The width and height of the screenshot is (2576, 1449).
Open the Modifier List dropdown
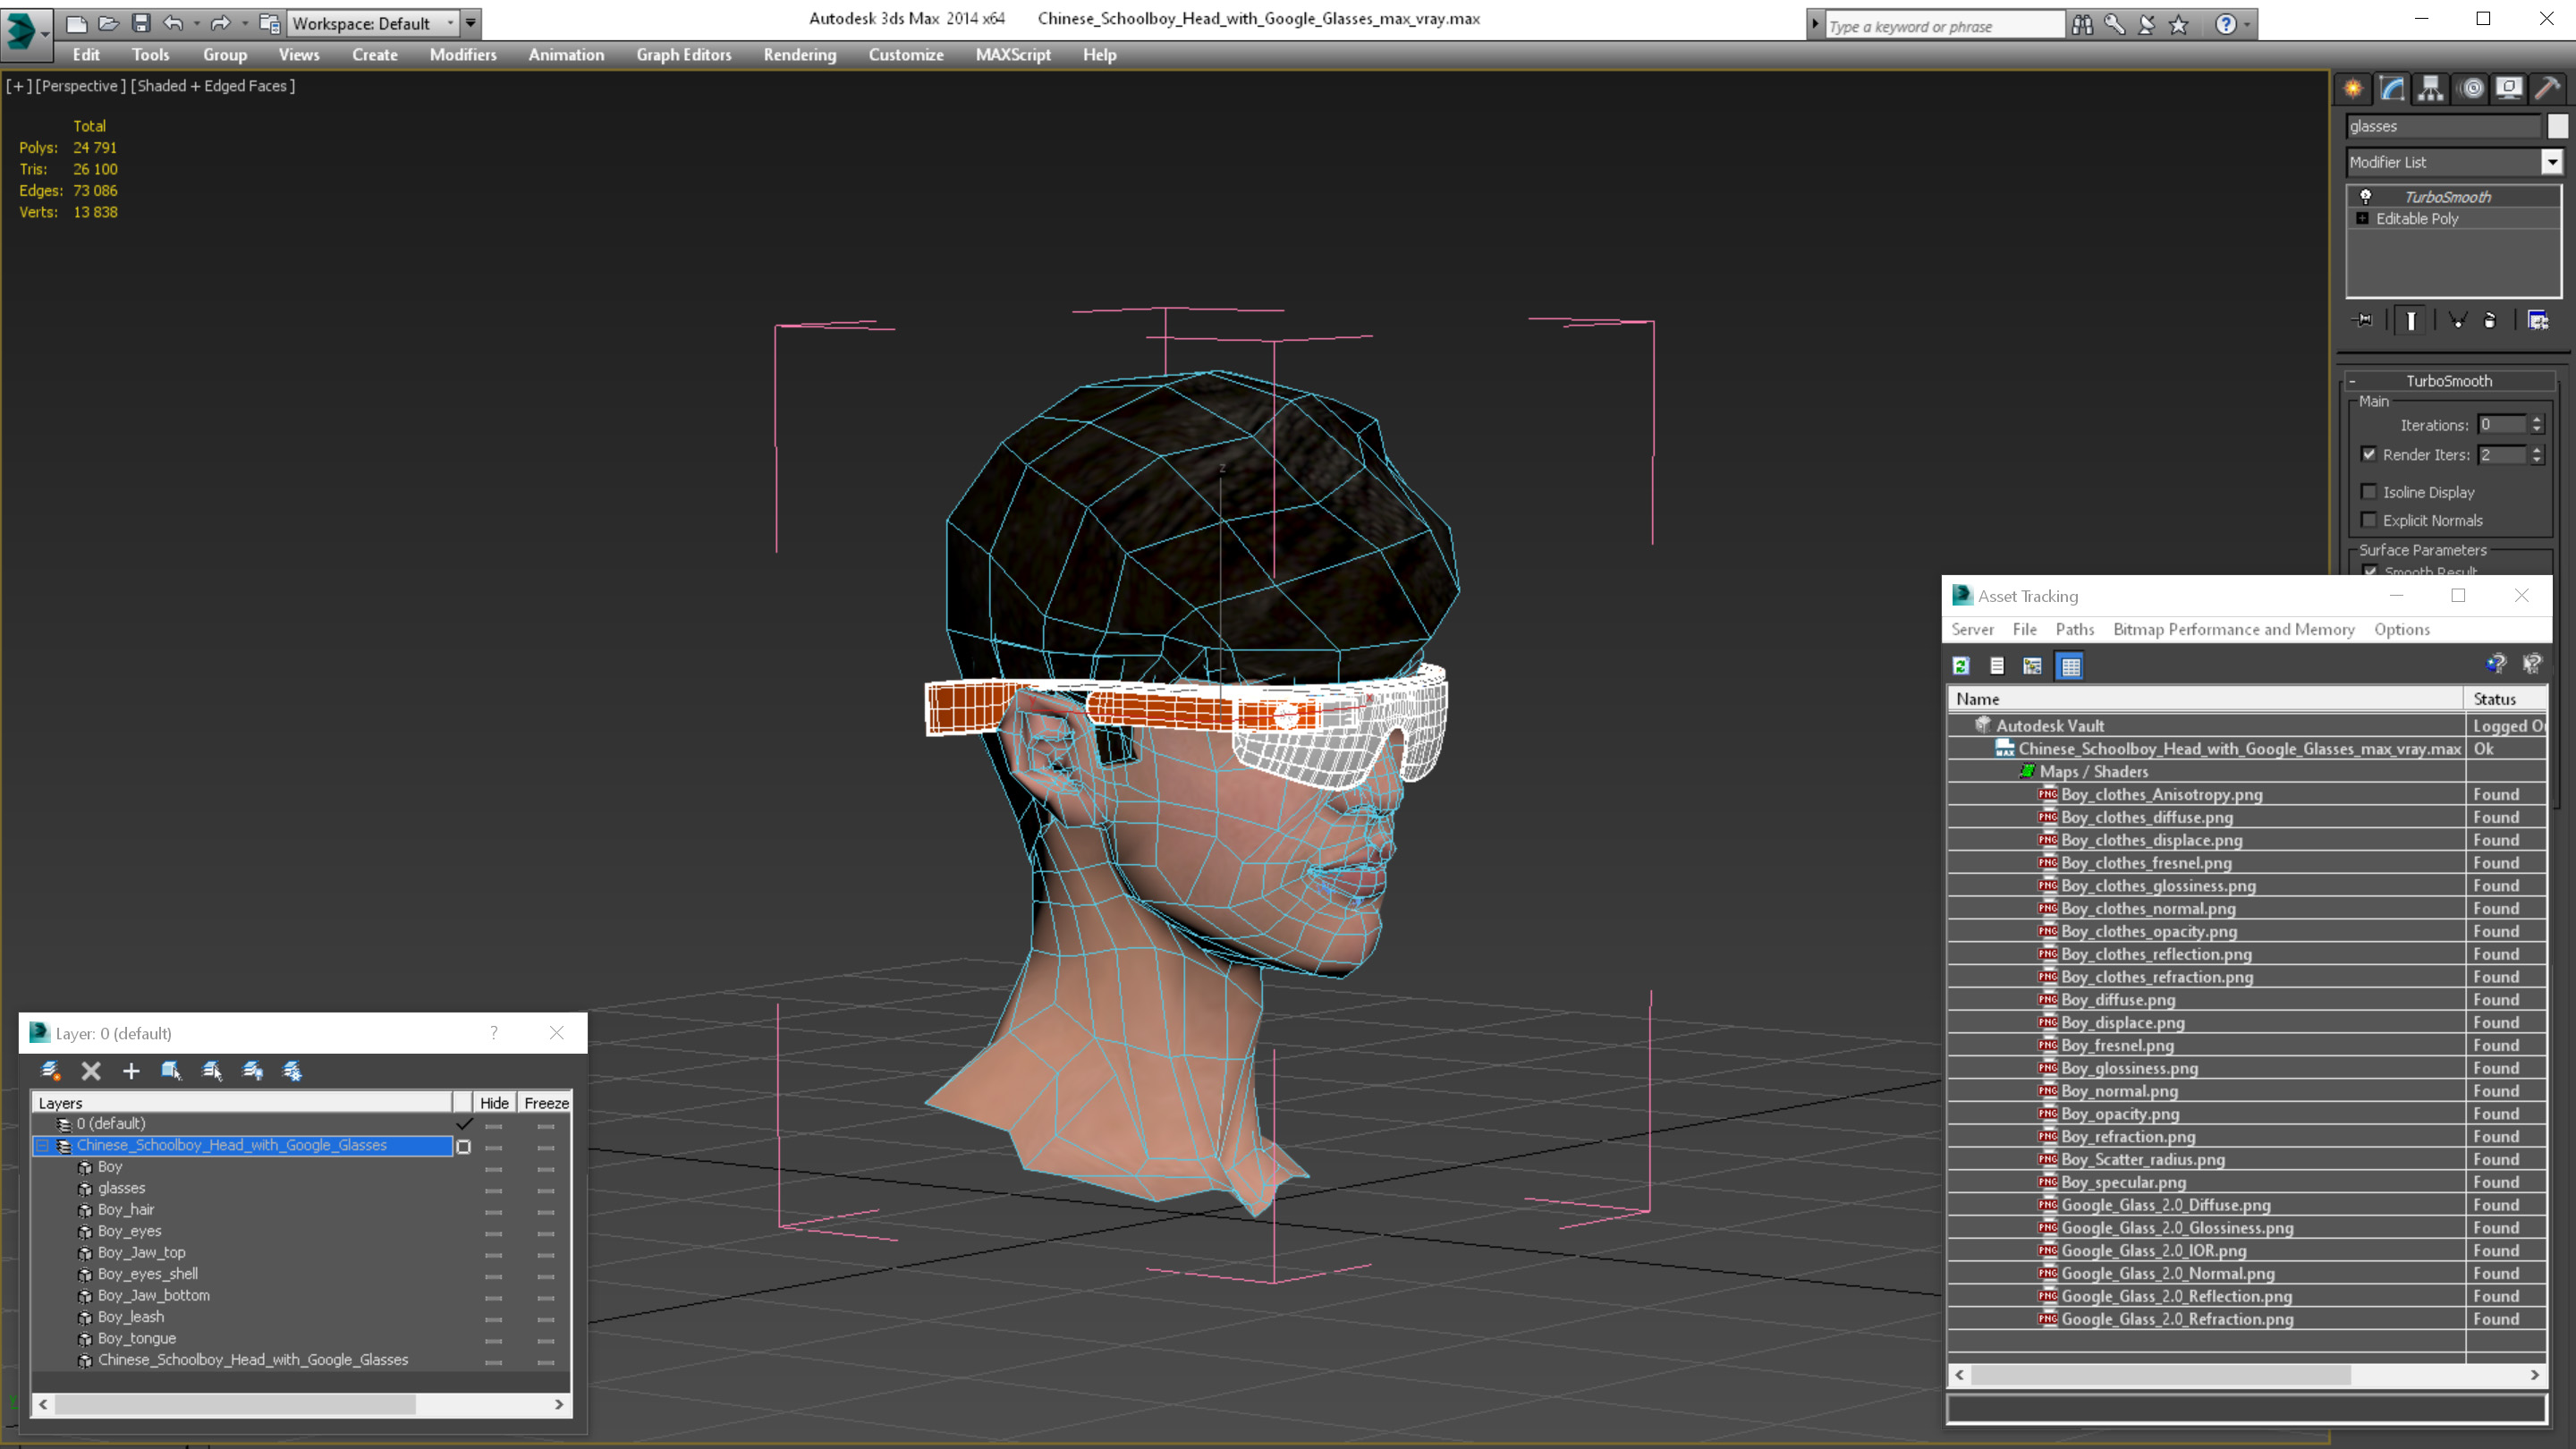[x=2552, y=162]
